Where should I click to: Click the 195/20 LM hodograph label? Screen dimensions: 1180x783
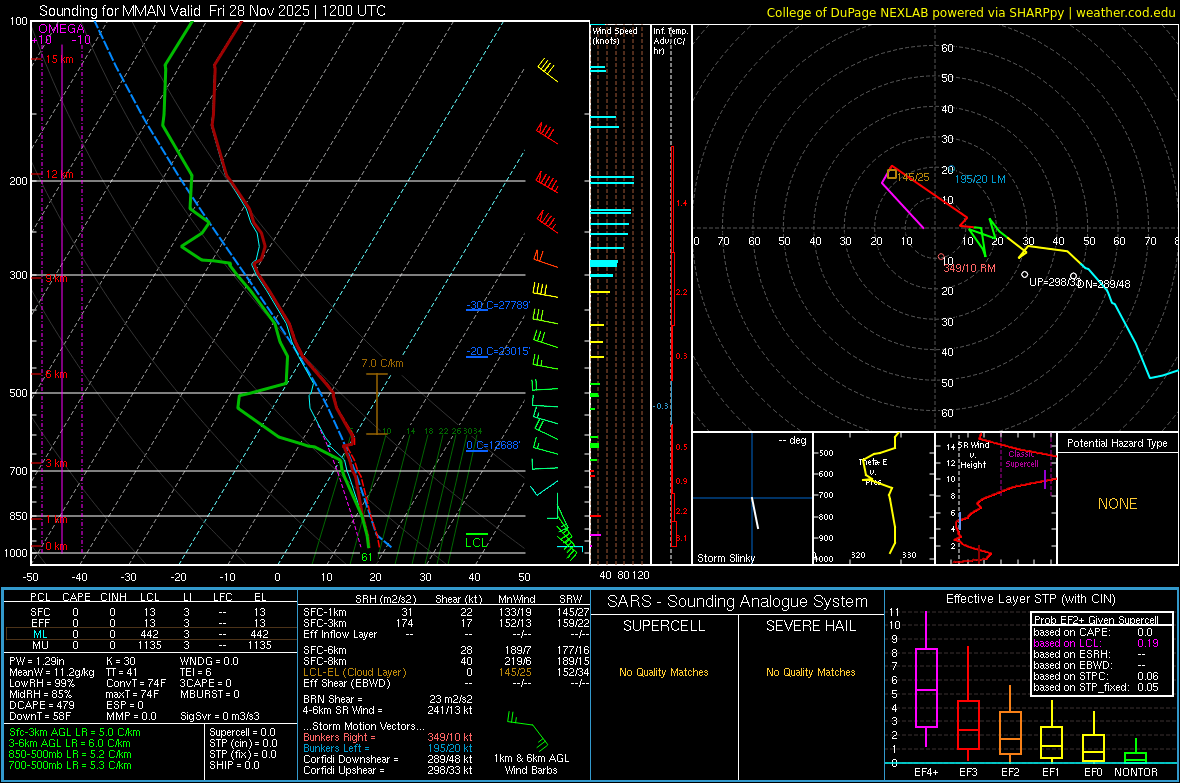(980, 179)
